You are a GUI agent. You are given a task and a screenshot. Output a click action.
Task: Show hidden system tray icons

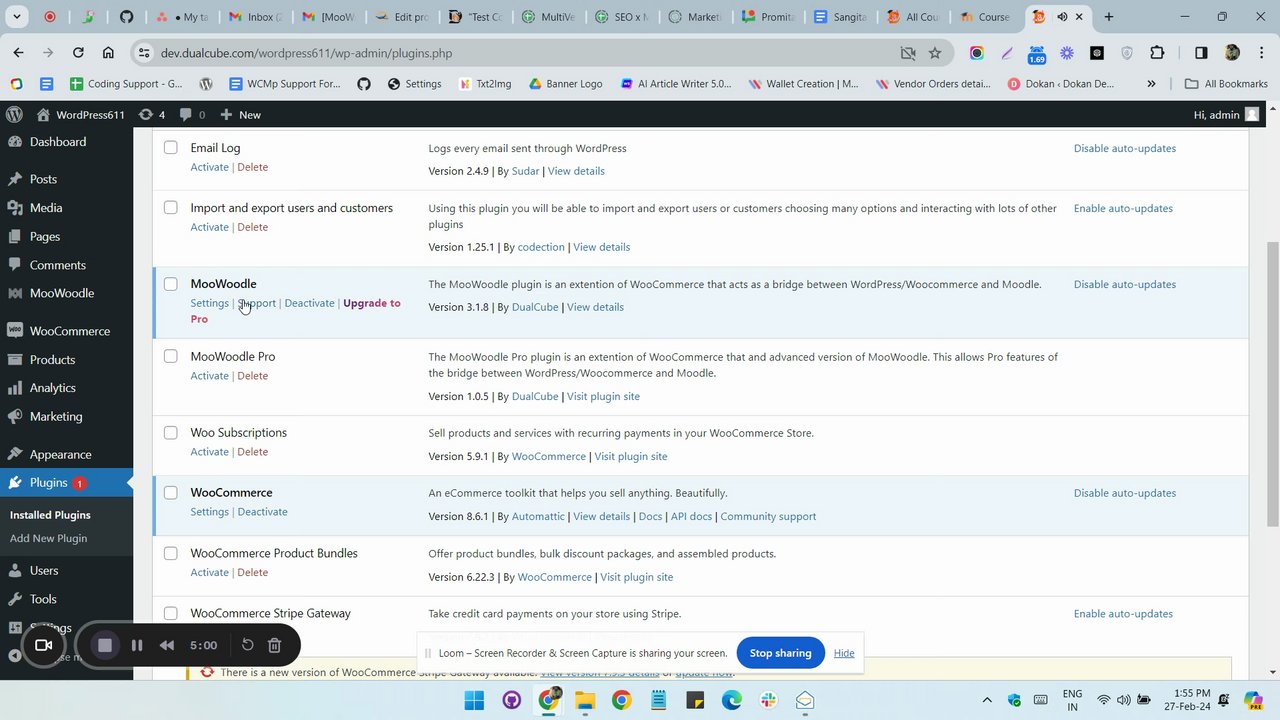point(987,700)
